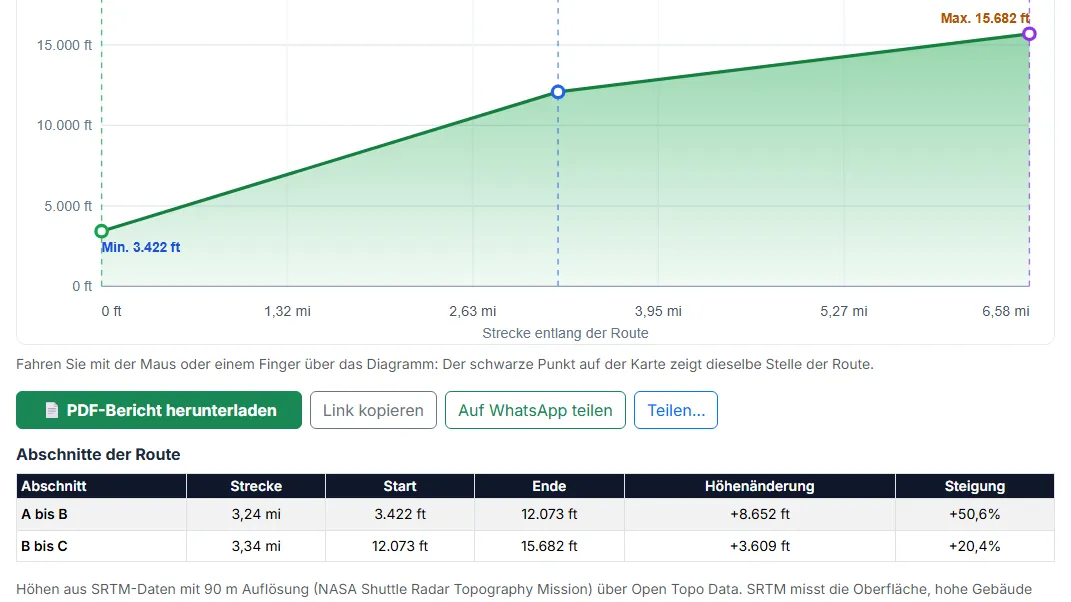The width and height of the screenshot is (1071, 602).
Task: Select the B bis C row label
Action: click(x=44, y=546)
